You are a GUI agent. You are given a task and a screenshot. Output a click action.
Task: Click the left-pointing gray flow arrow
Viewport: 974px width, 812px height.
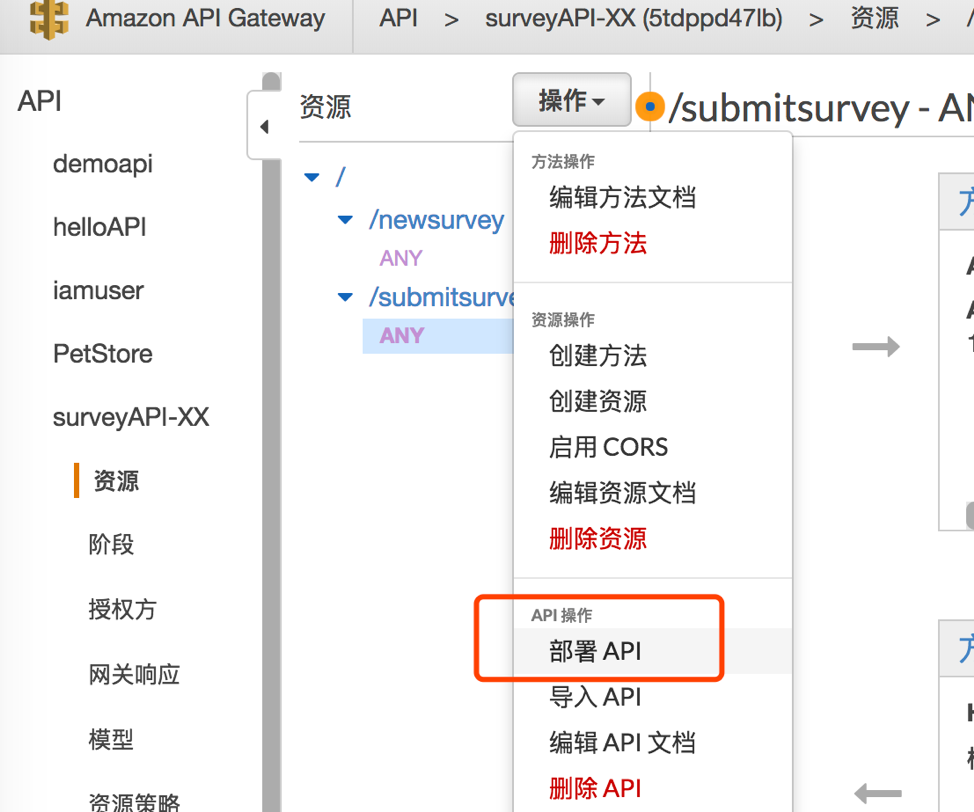point(878,793)
